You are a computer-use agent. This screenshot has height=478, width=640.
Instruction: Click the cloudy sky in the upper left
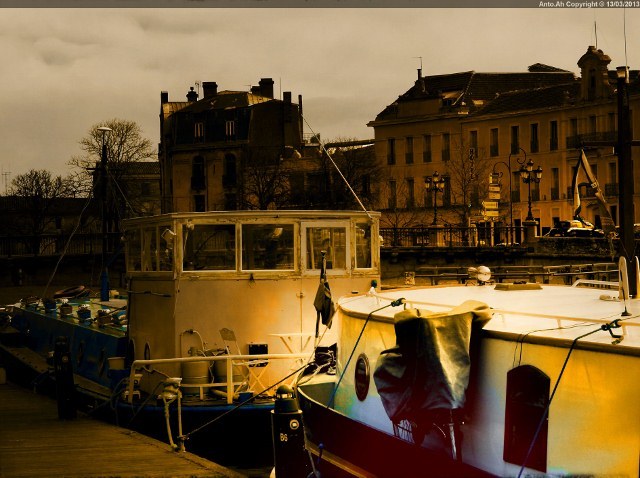80,60
